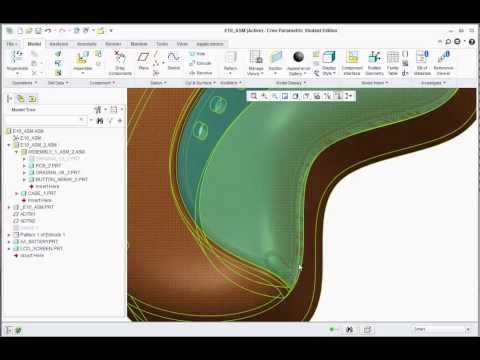480x360 pixels.
Task: Open the selection filter combo box in status bar
Action: pos(442,329)
